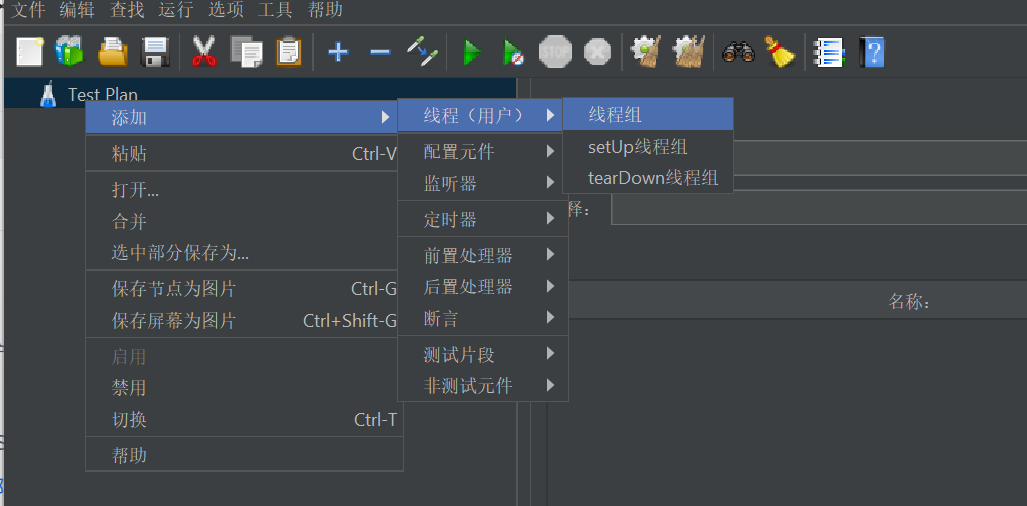
Task: Click the Shutdown round X icon
Action: [597, 51]
